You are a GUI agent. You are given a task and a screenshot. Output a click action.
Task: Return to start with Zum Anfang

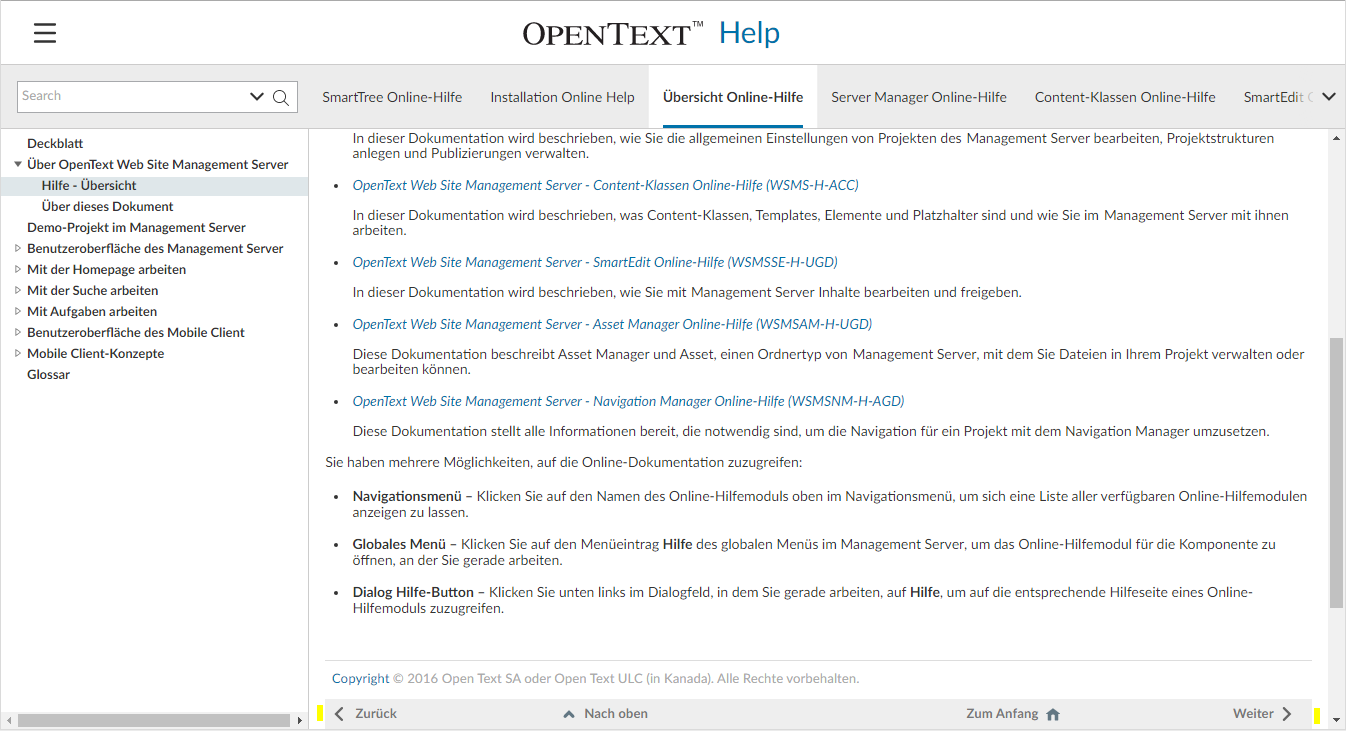(1013, 714)
